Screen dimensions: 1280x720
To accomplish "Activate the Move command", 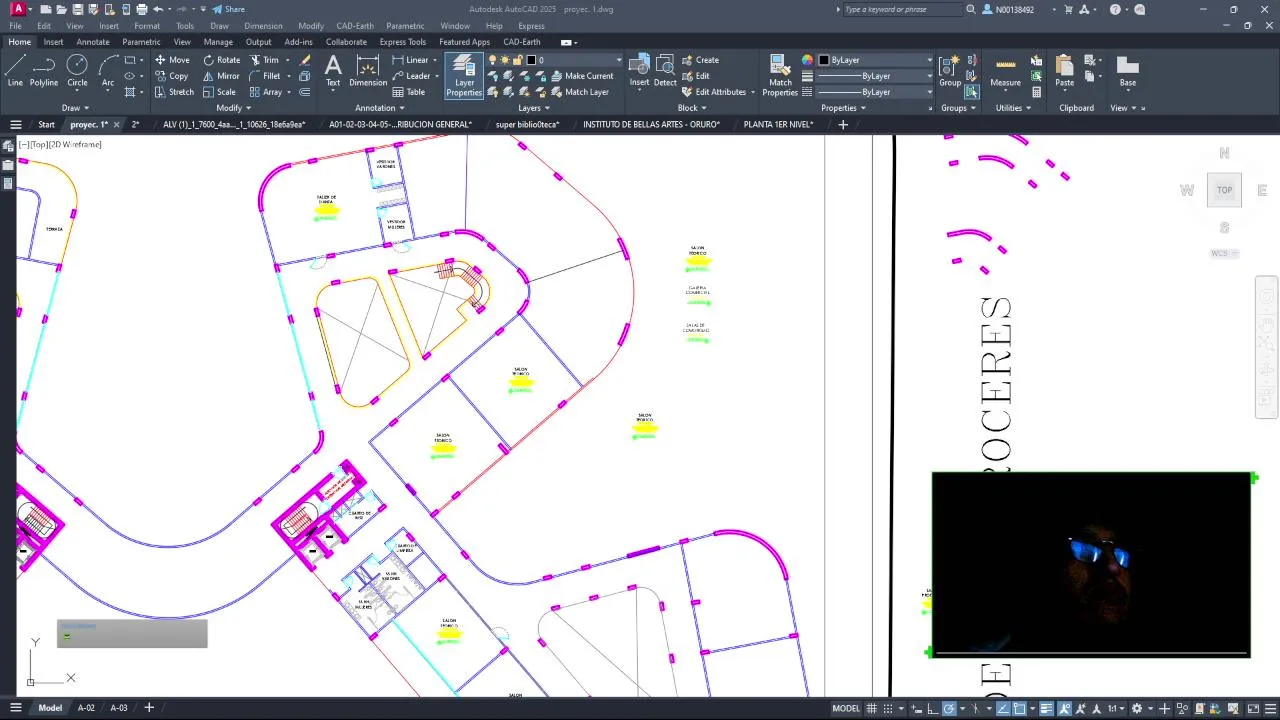I will click(x=171, y=60).
